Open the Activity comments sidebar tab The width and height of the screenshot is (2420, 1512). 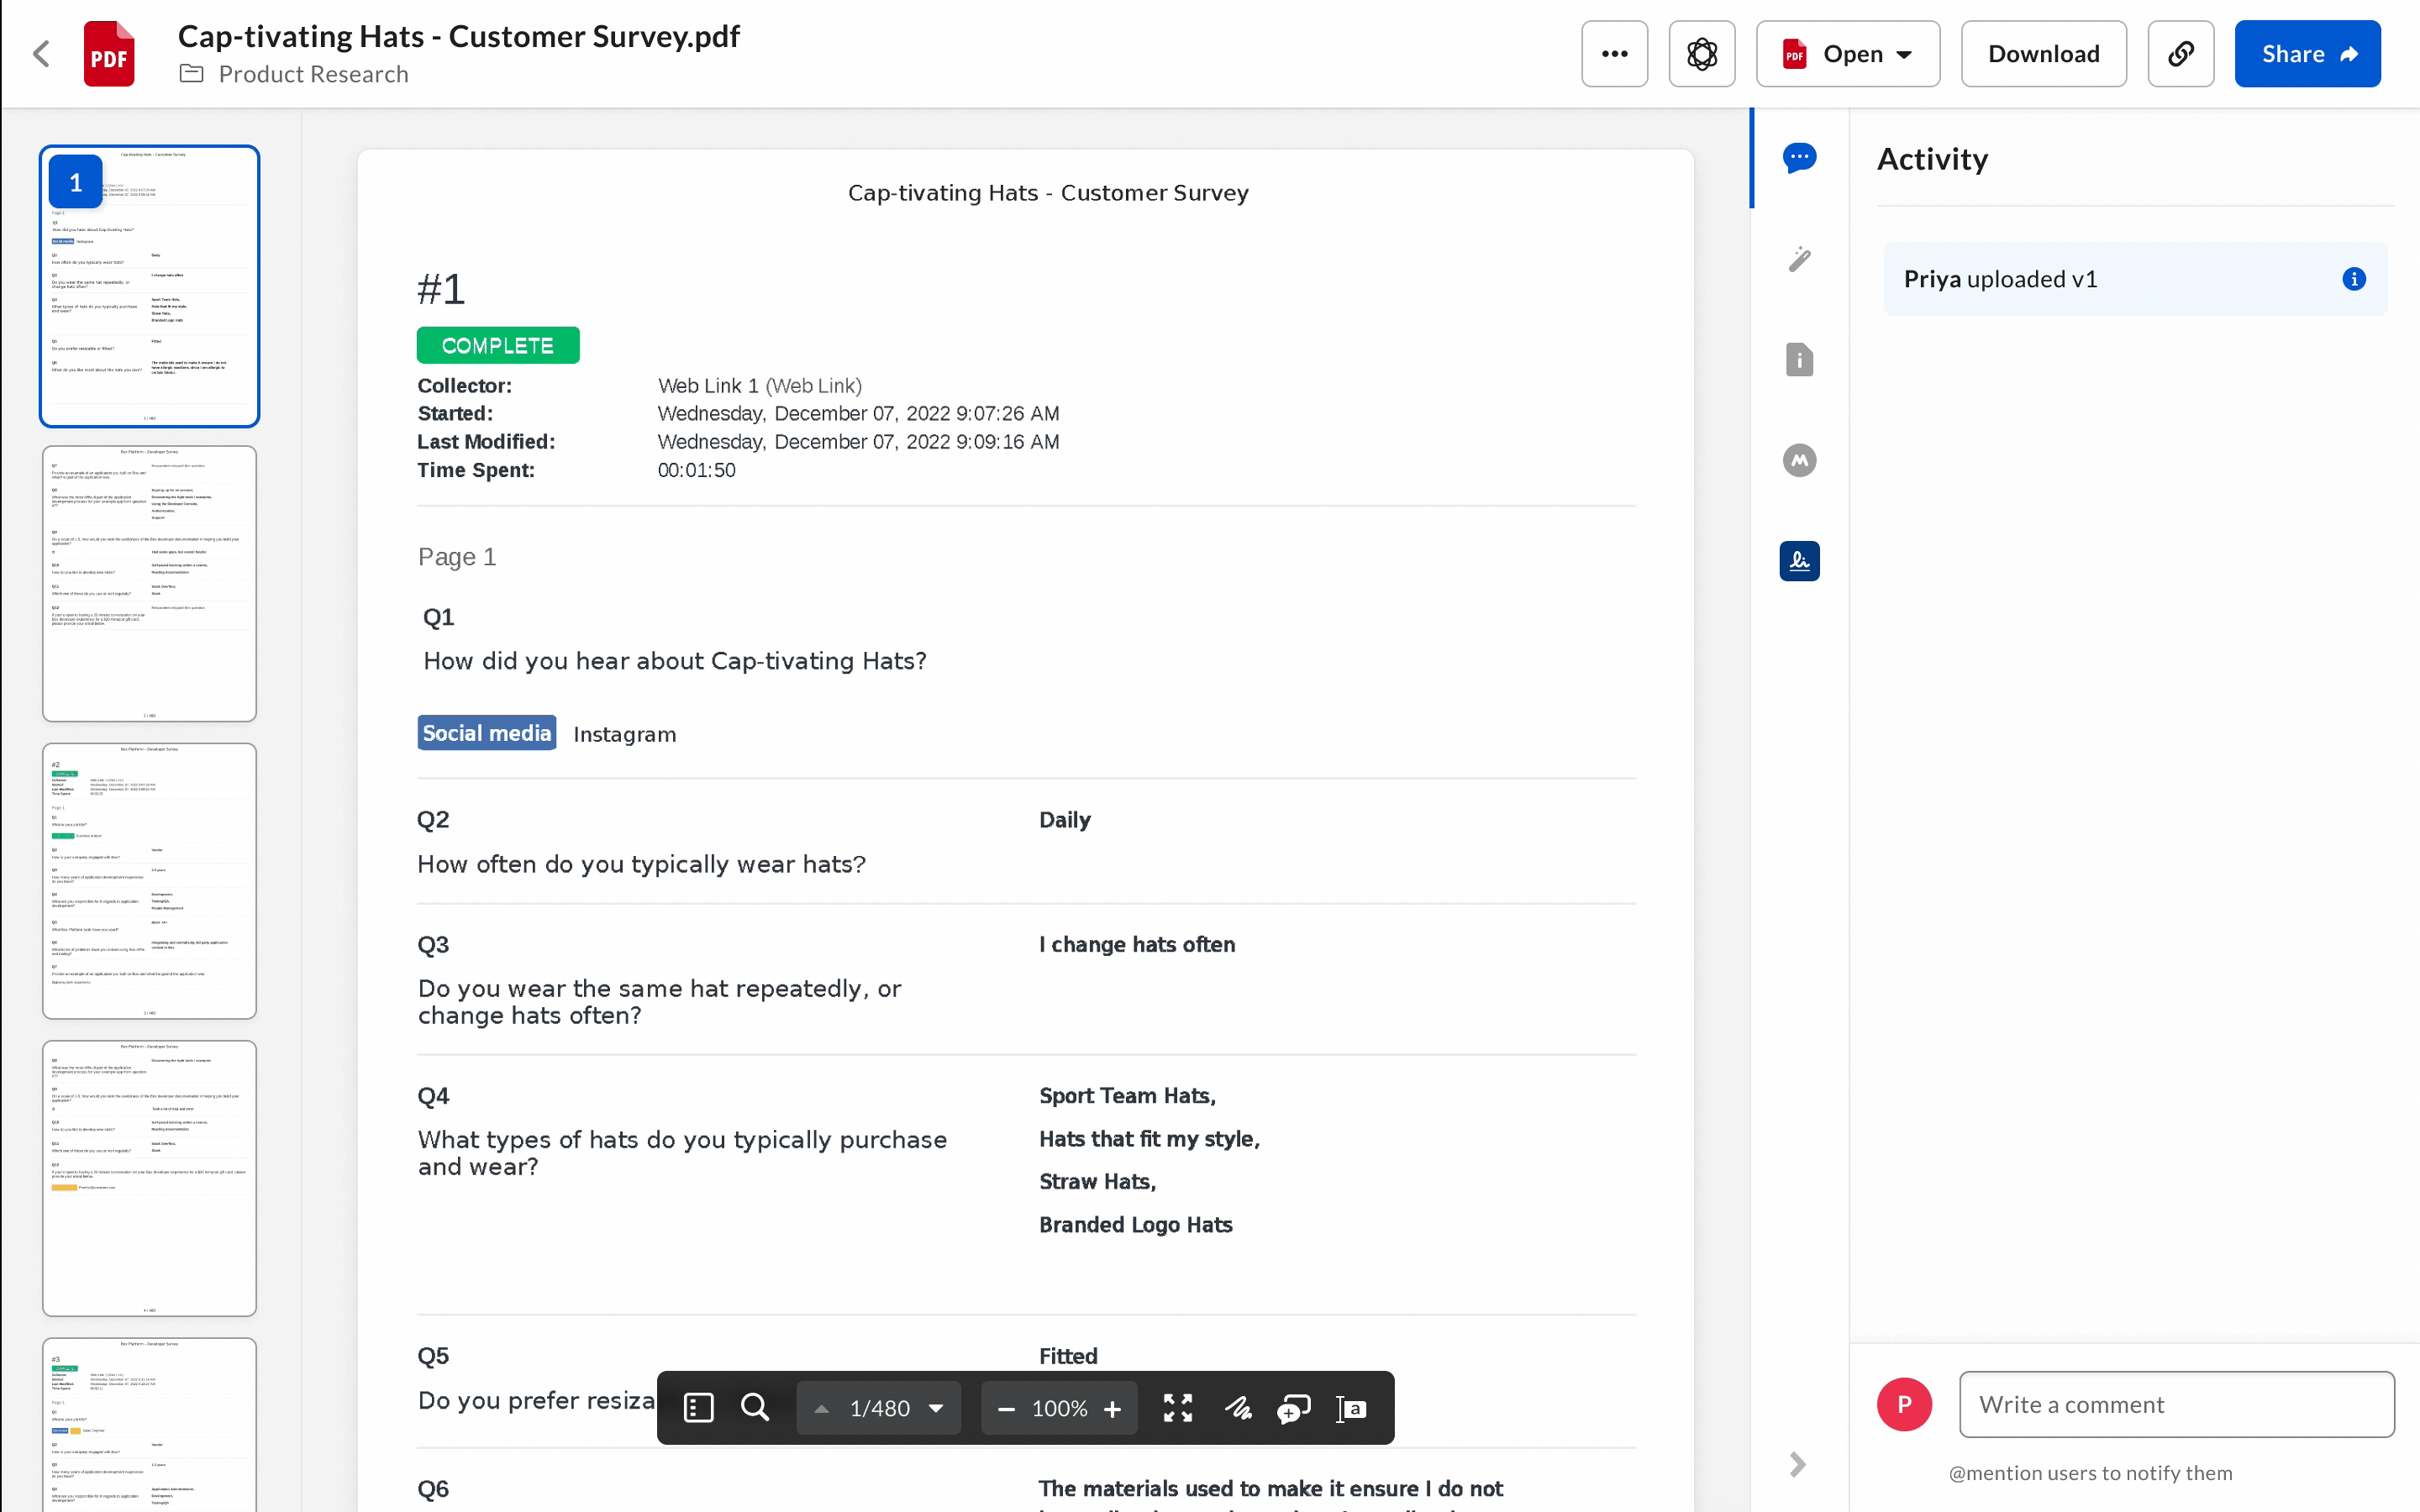pyautogui.click(x=1799, y=158)
